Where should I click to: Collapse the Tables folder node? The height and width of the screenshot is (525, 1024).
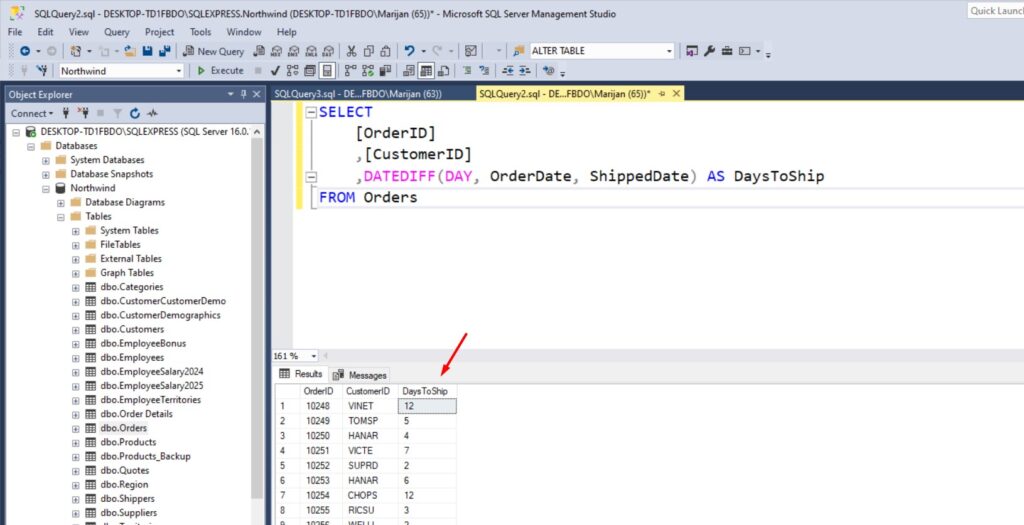click(x=61, y=216)
